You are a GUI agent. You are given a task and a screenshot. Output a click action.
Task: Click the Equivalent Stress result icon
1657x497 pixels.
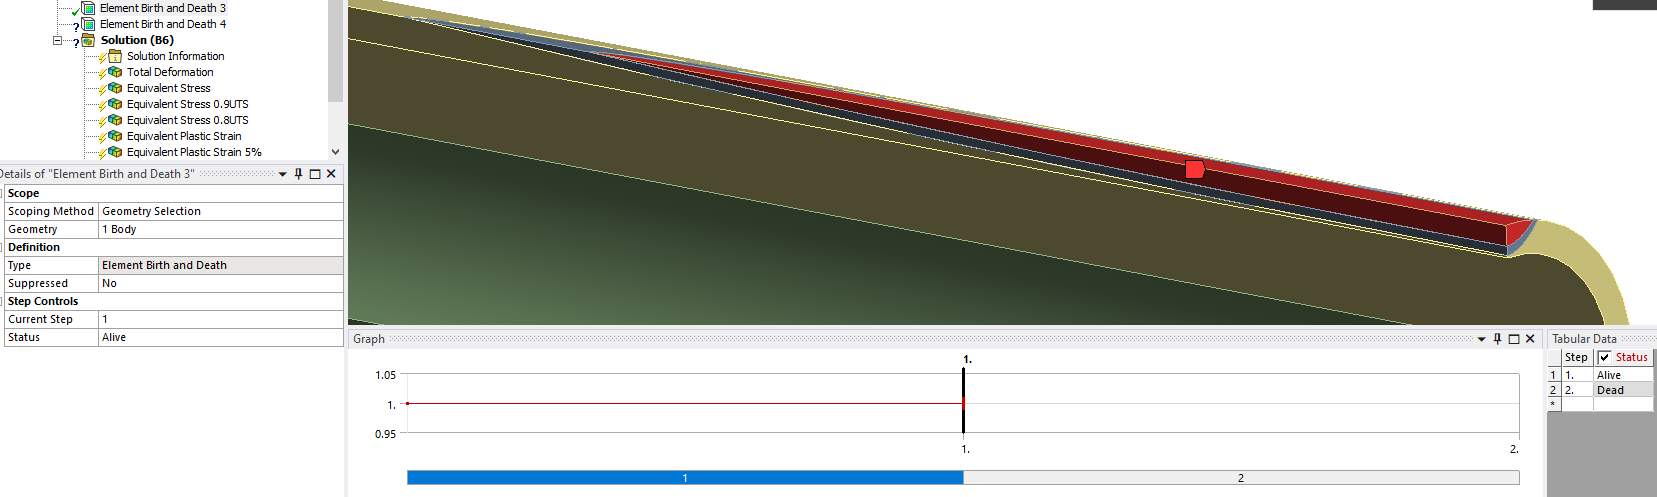pyautogui.click(x=115, y=88)
